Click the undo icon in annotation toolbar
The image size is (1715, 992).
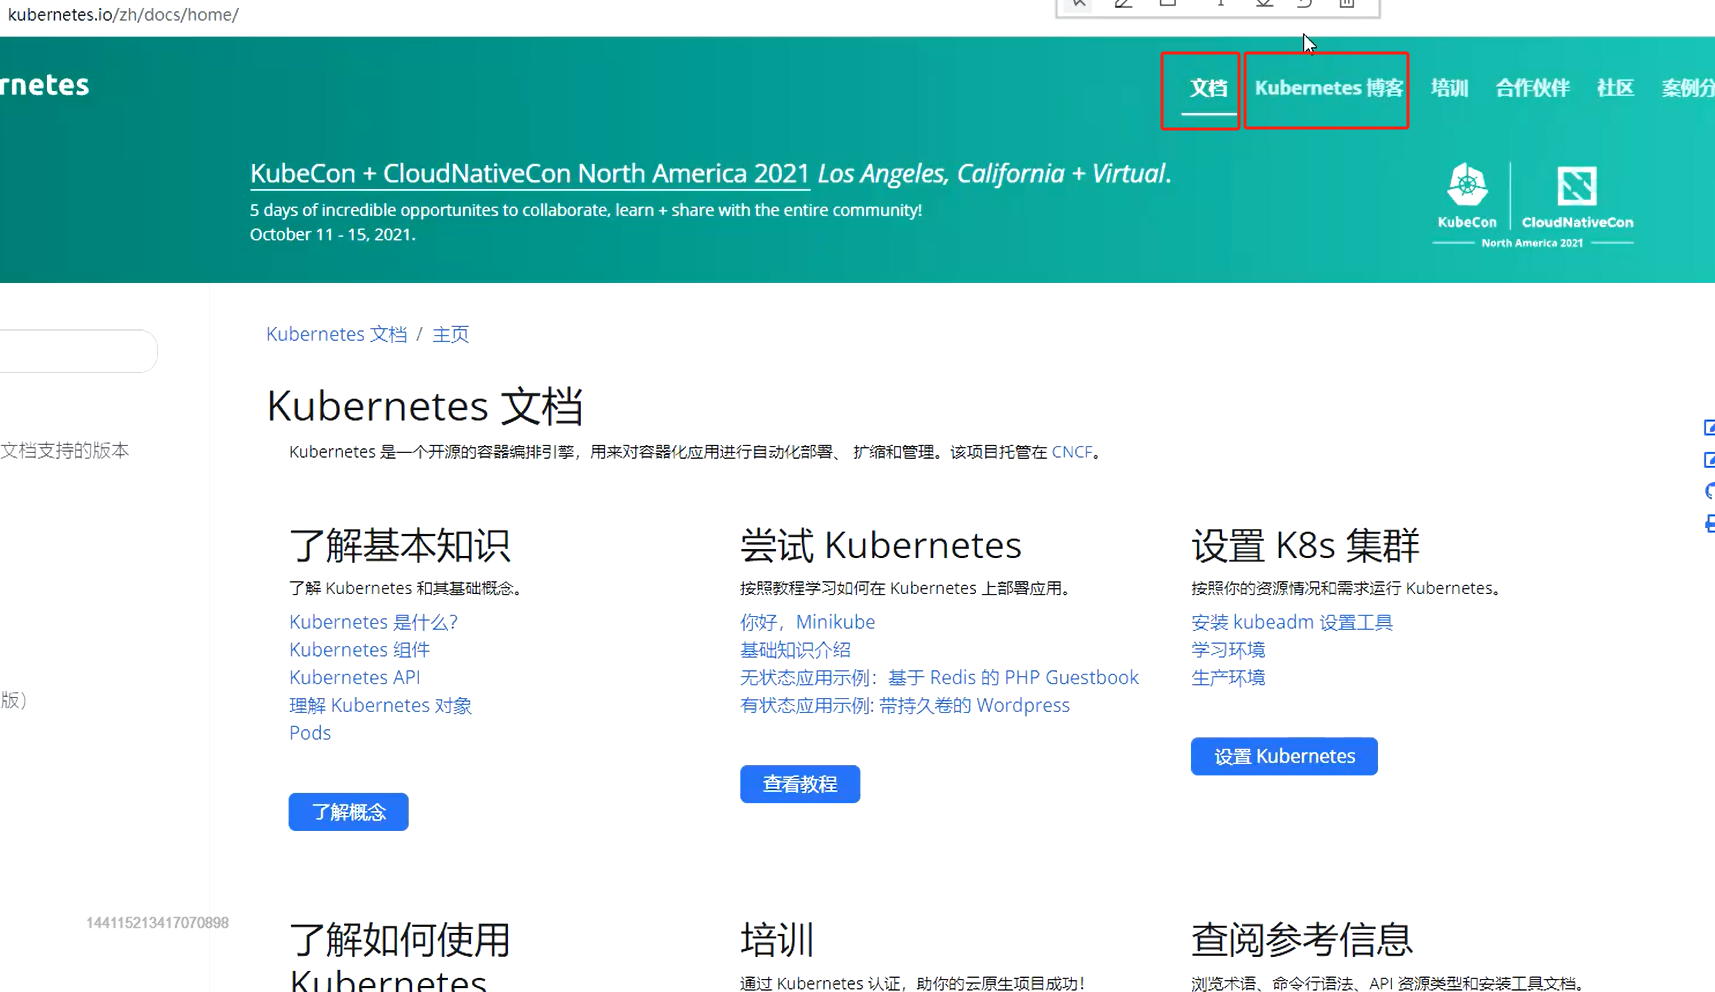point(1304,4)
